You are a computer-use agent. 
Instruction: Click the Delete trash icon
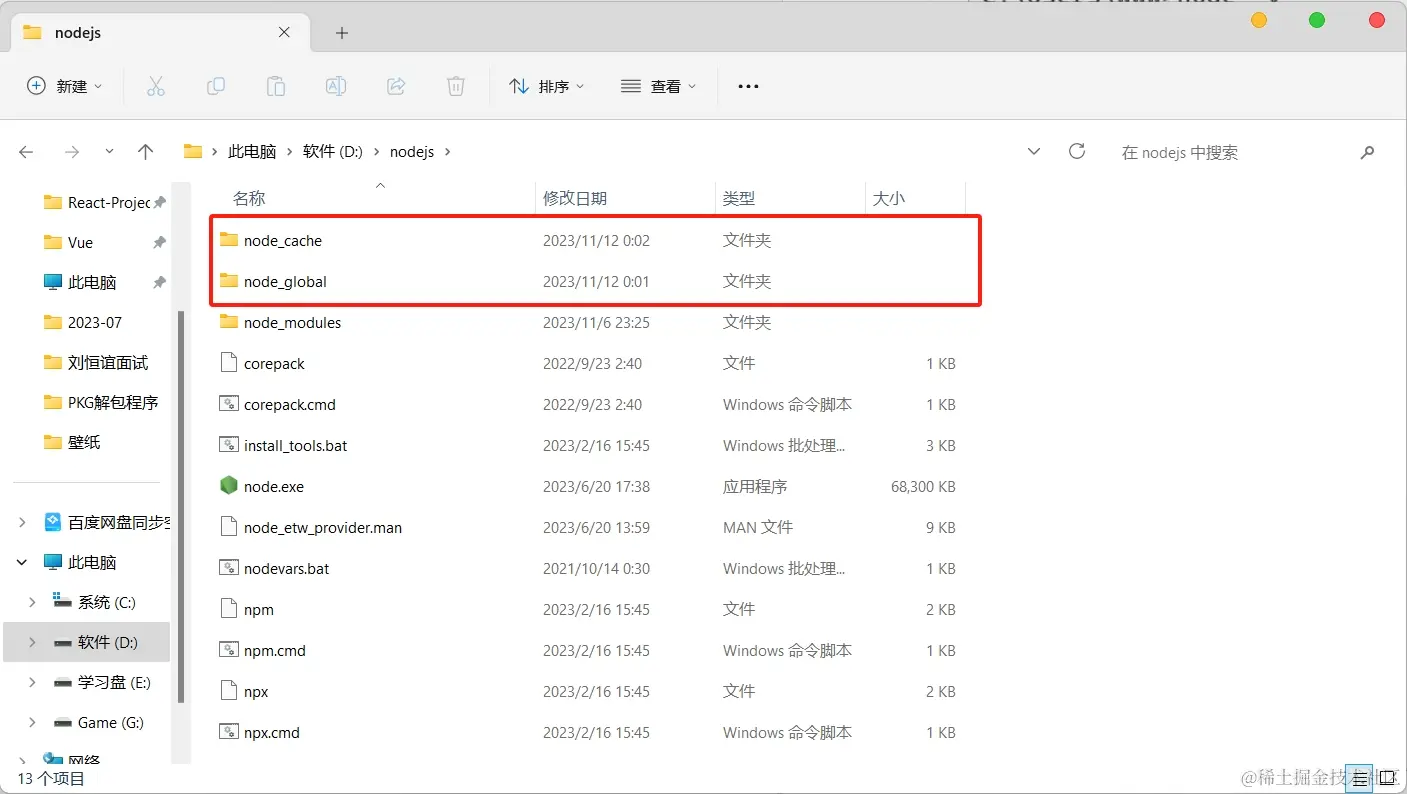click(x=456, y=86)
